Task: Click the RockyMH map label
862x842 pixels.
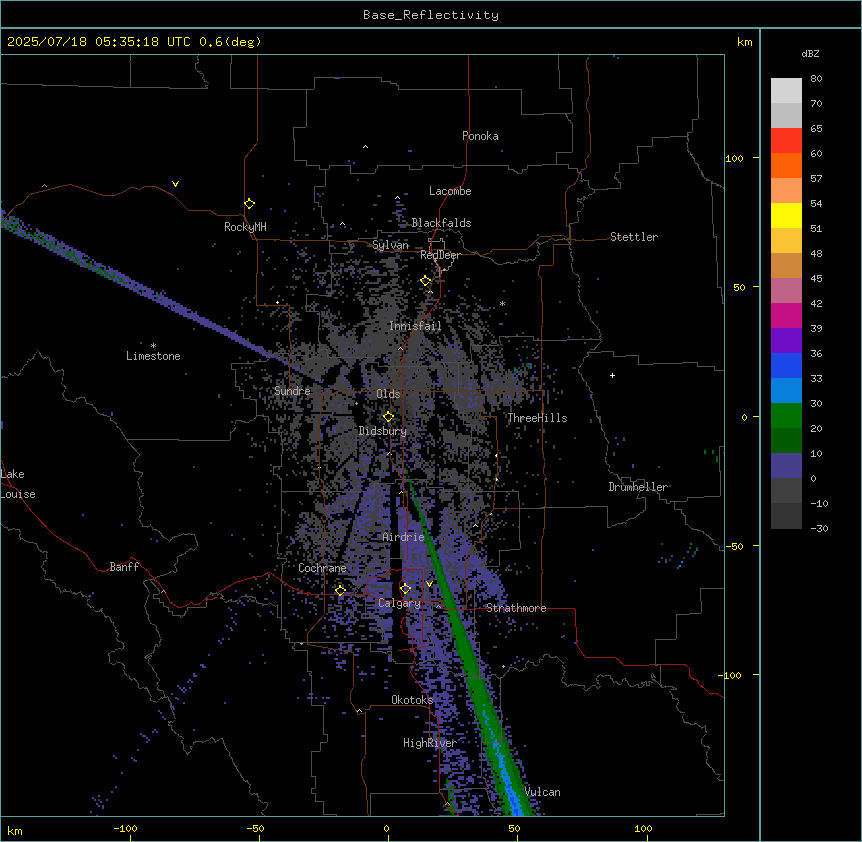Action: click(x=245, y=227)
